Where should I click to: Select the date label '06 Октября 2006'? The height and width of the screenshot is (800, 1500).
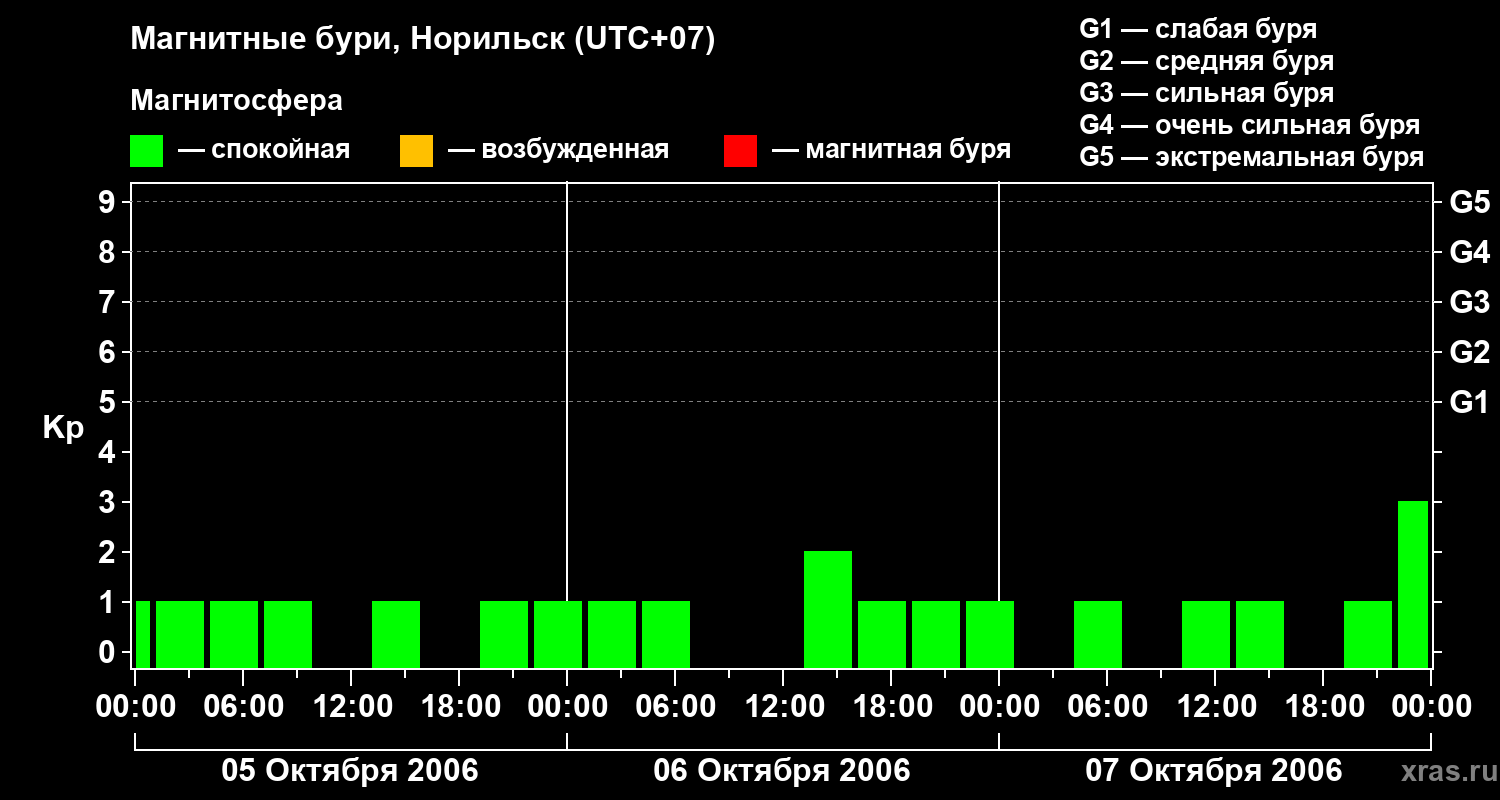pyautogui.click(x=782, y=771)
